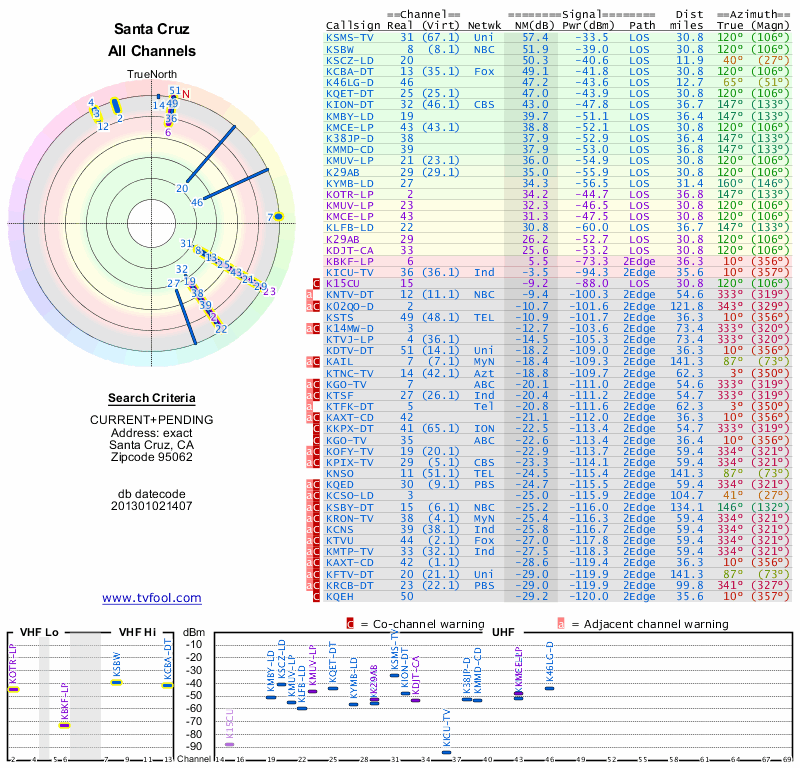800x768 pixels.
Task: Select the KCBA-DT callsign in the table
Action: pos(351,71)
